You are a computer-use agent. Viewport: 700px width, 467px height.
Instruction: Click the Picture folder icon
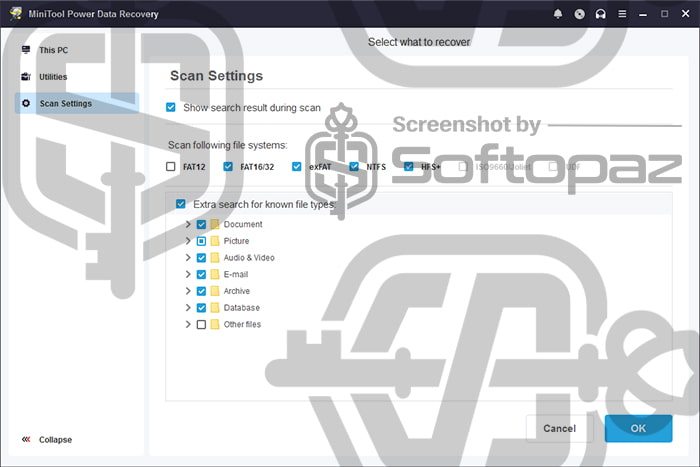[215, 241]
